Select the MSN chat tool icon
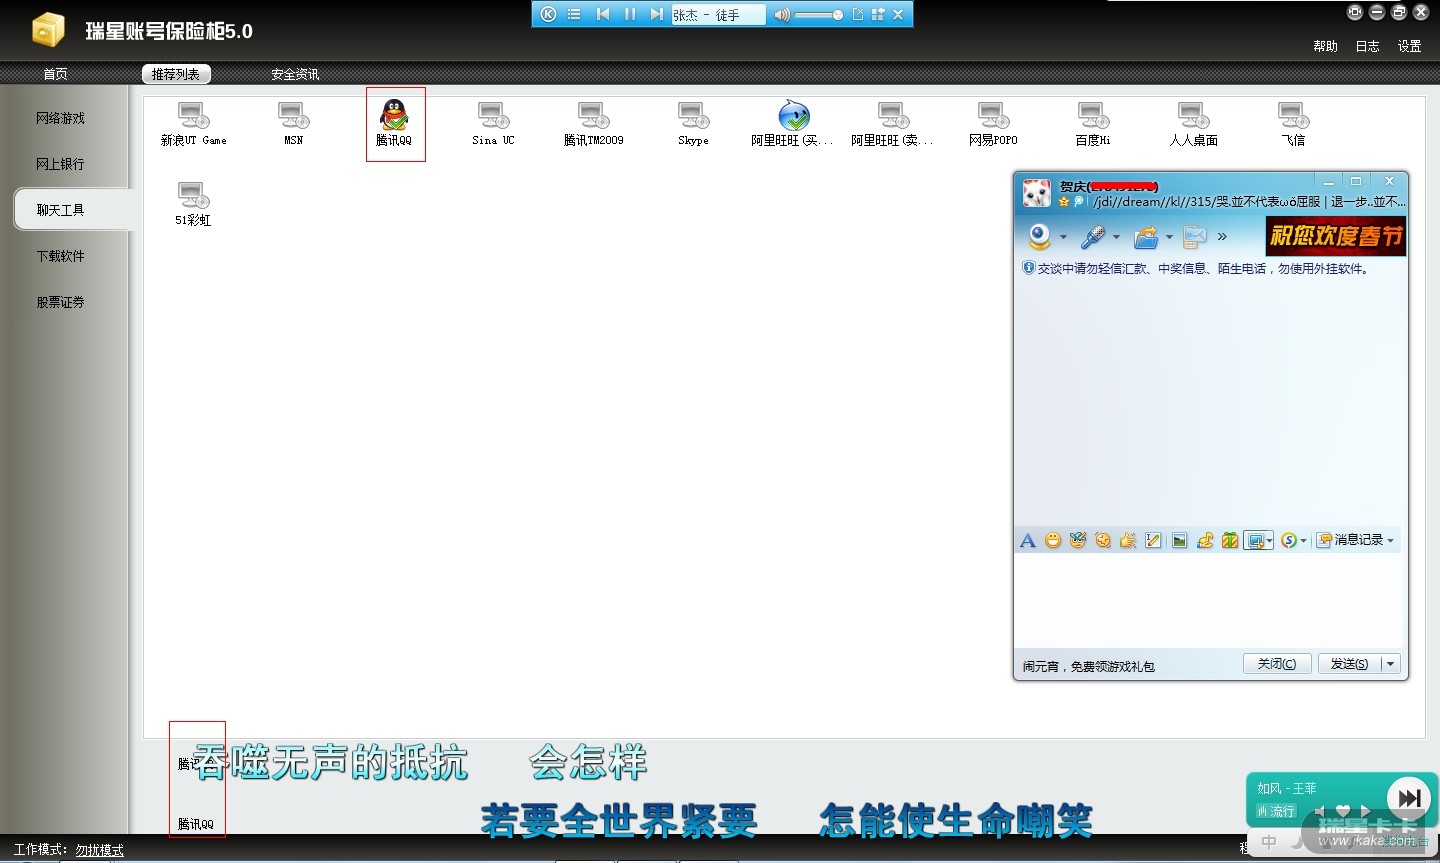This screenshot has height=863, width=1440. 293,124
